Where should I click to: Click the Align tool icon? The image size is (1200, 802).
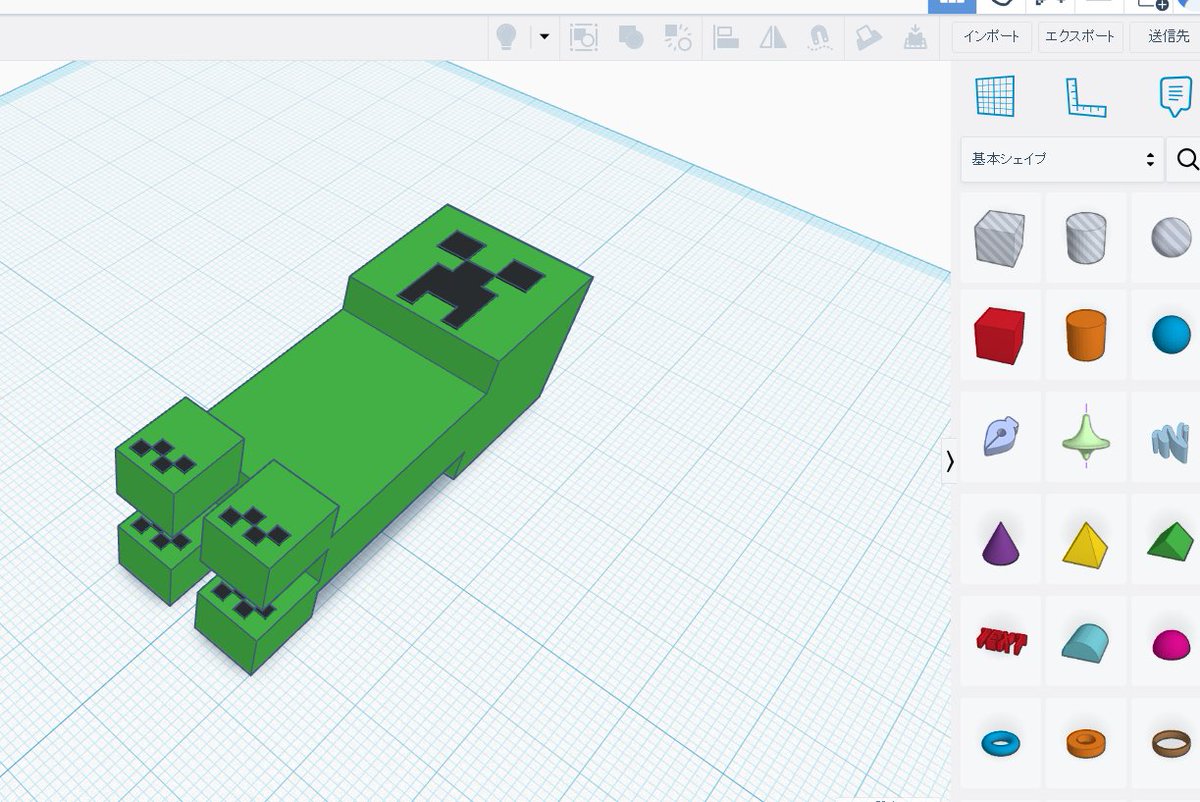[726, 38]
